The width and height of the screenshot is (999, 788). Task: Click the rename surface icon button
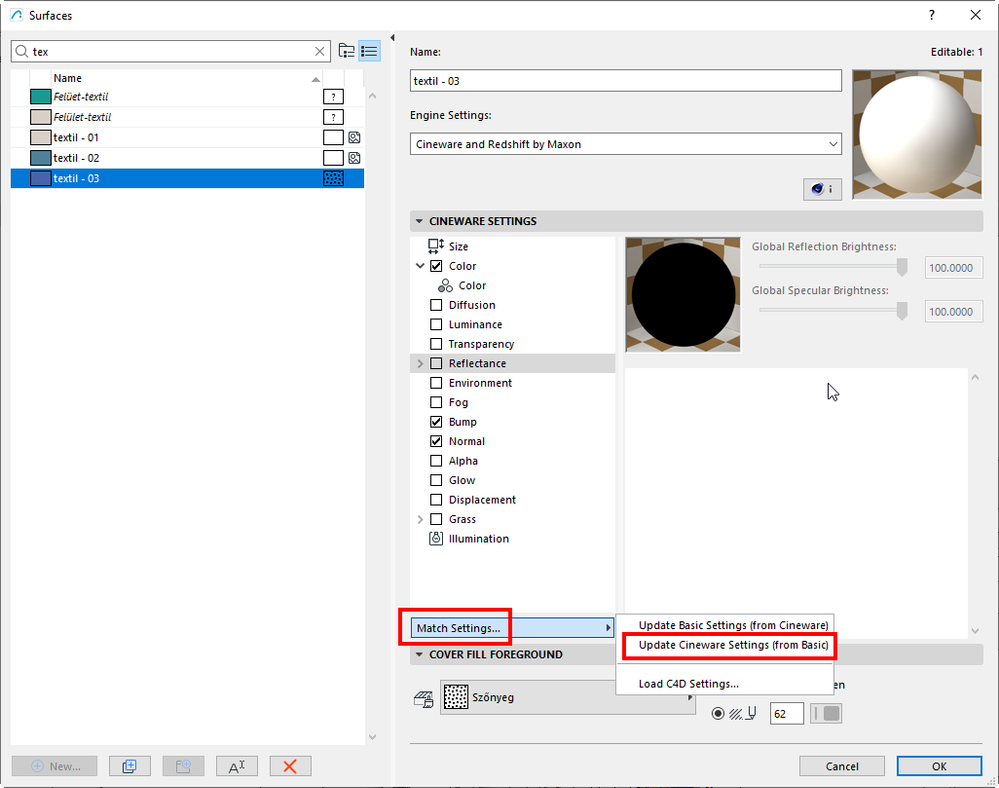[x=236, y=766]
